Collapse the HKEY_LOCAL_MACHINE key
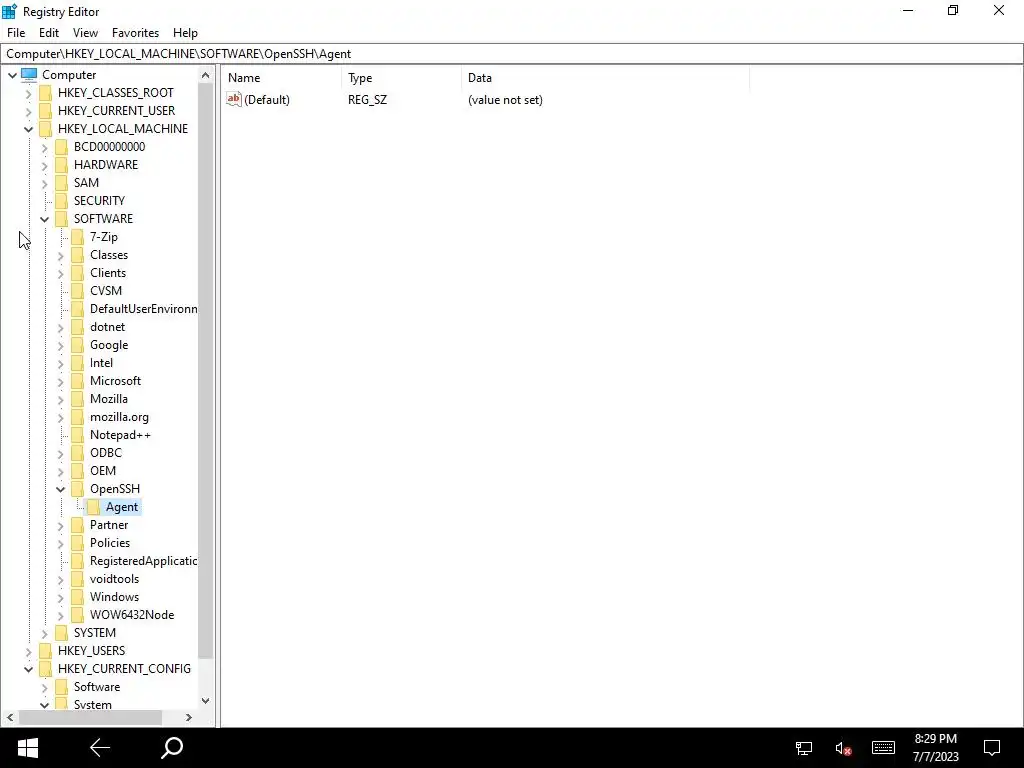 pos(28,129)
